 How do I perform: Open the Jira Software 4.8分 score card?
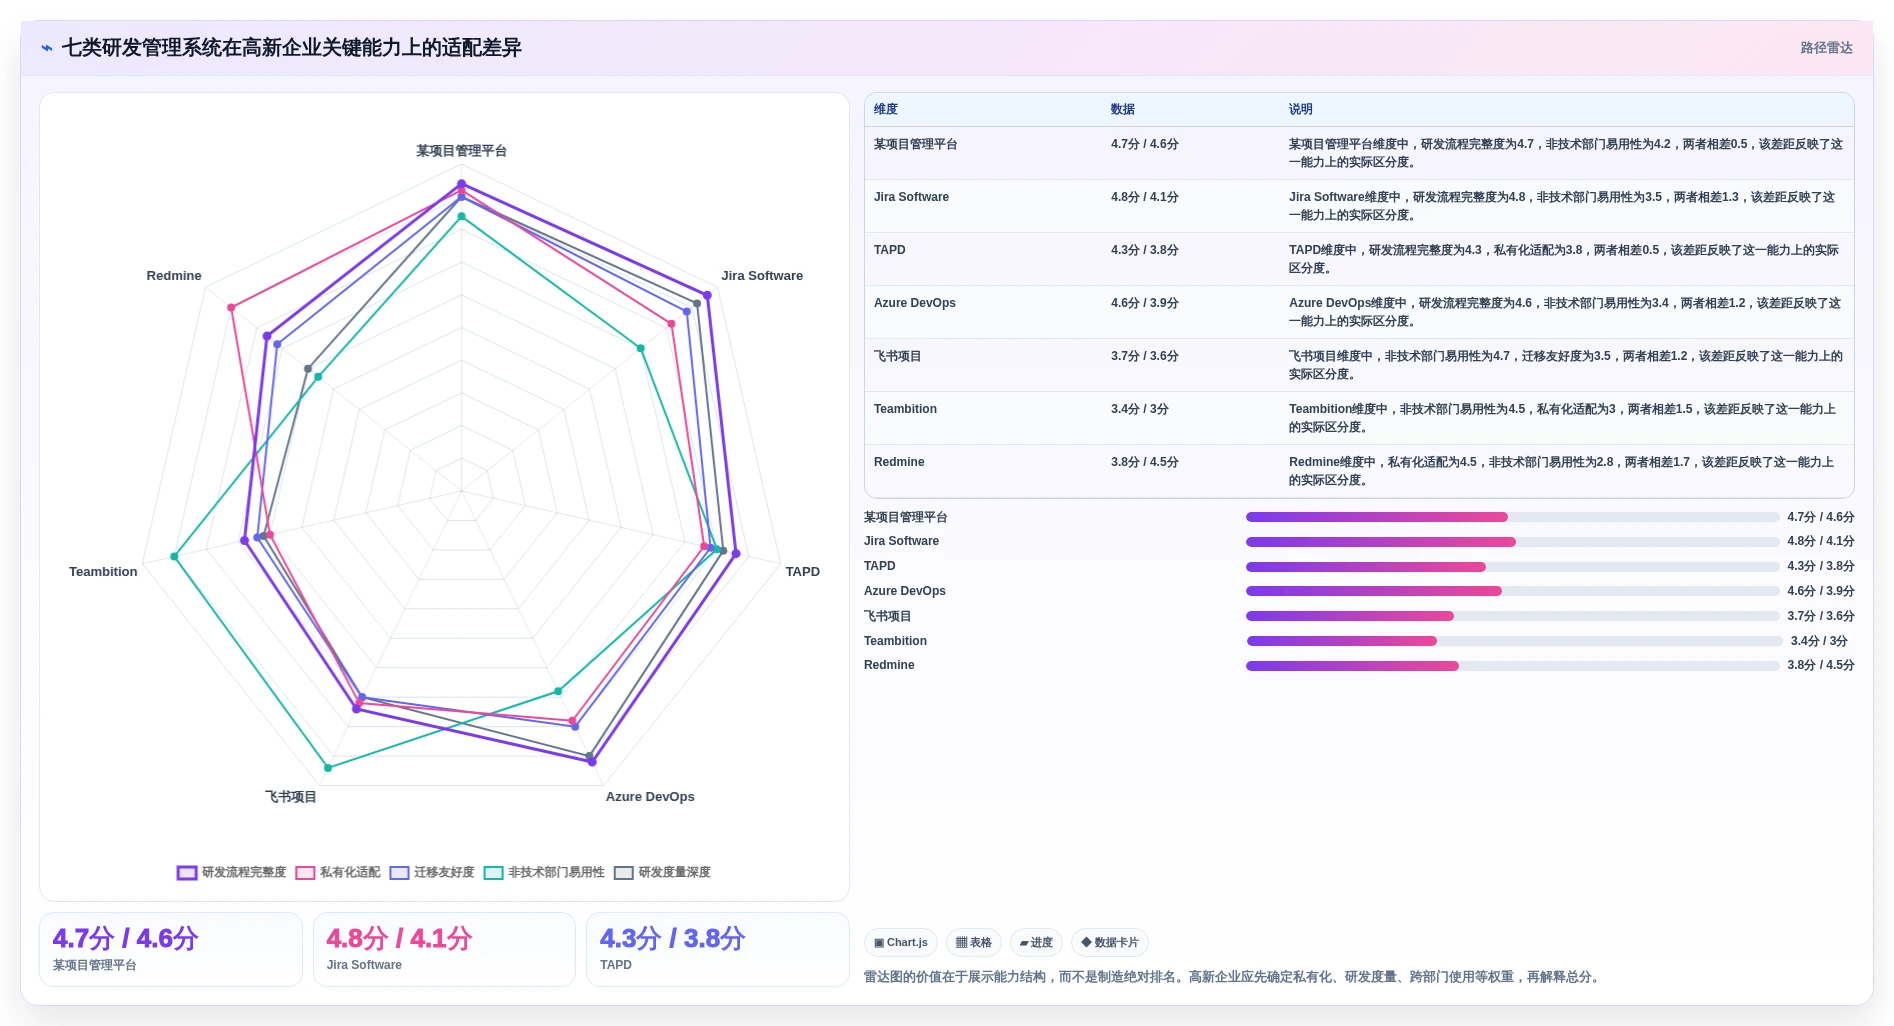pos(444,949)
